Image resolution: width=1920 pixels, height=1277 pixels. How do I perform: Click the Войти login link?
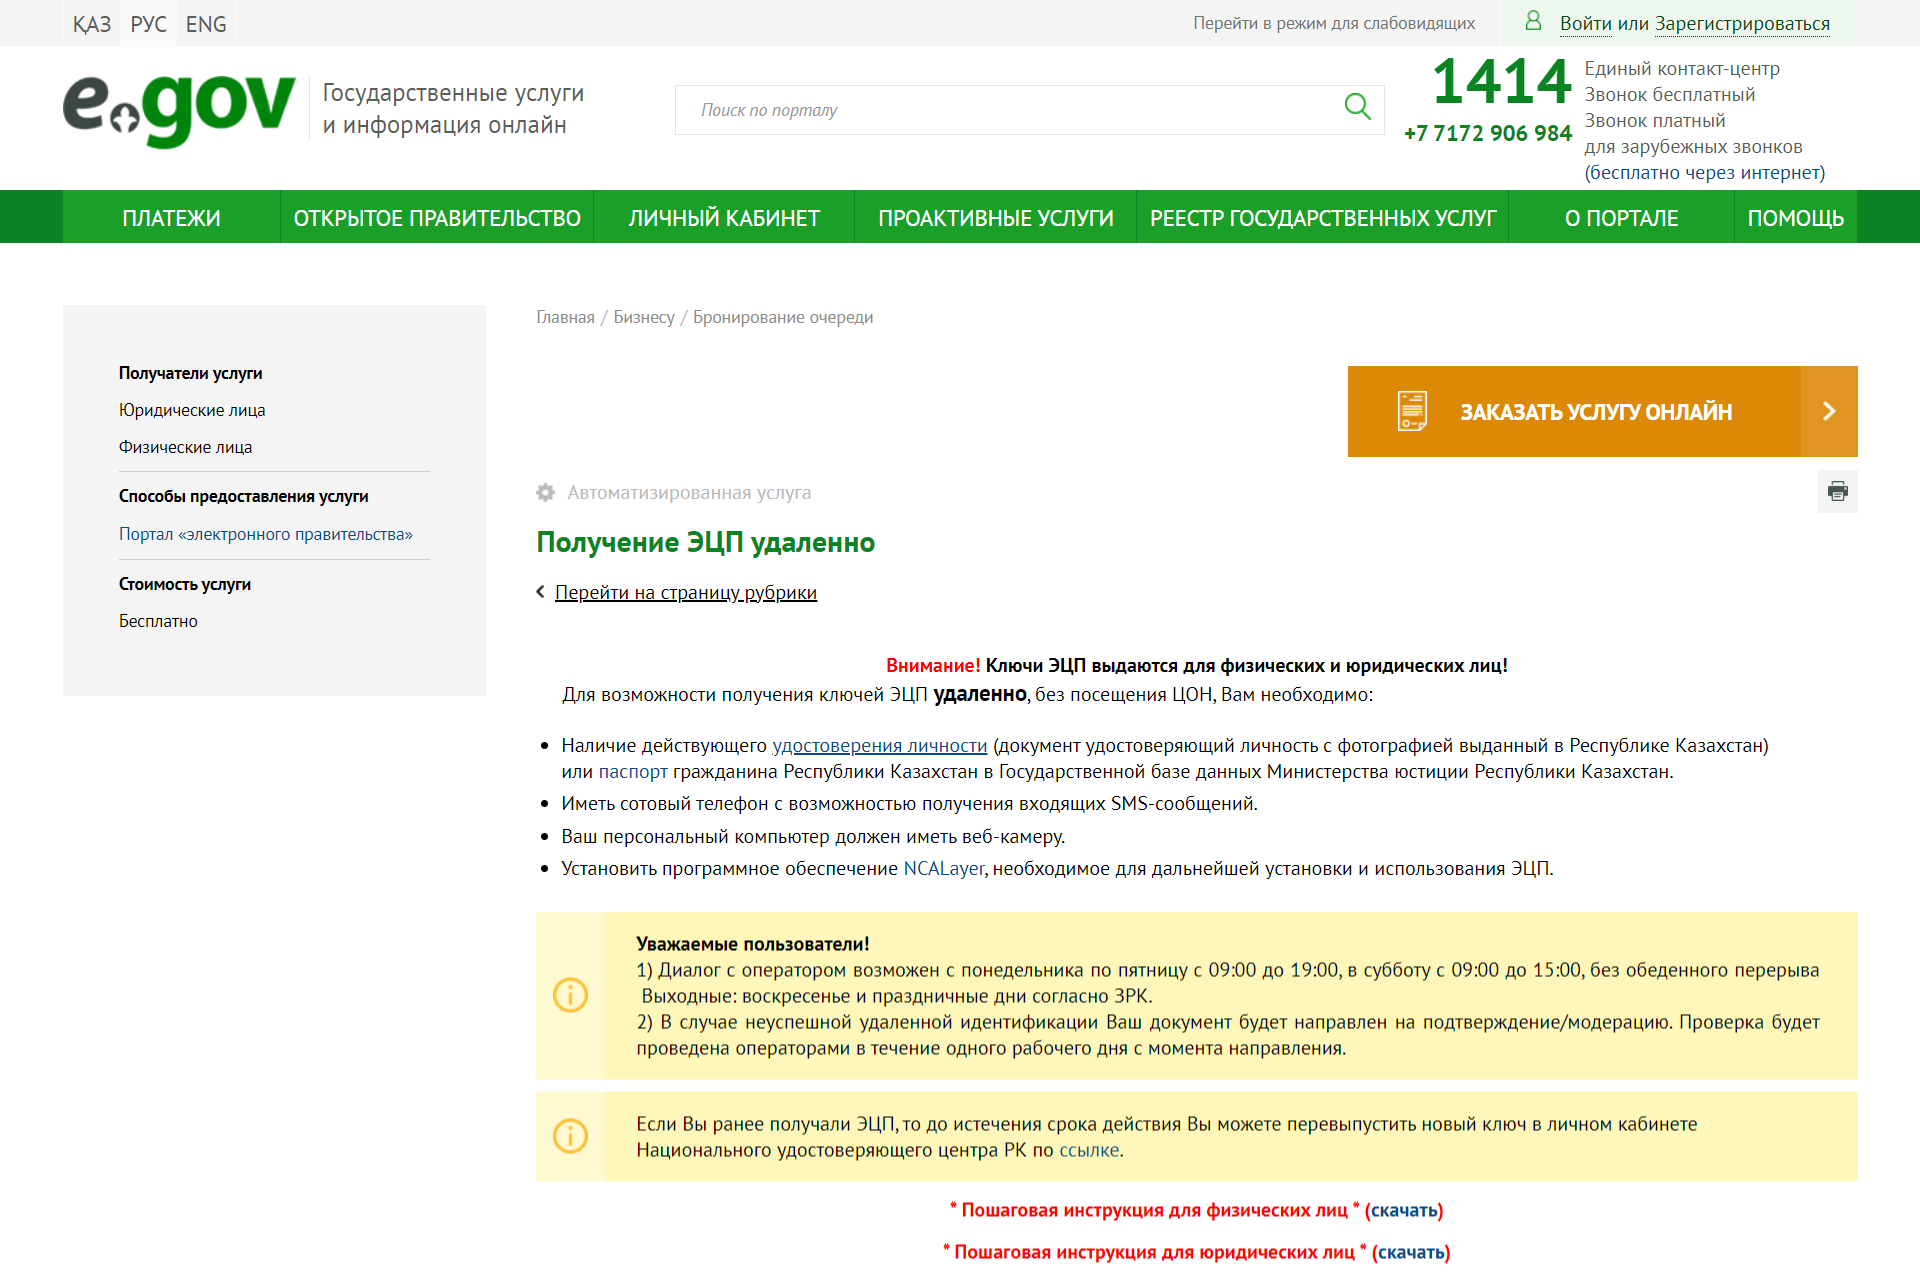tap(1586, 23)
